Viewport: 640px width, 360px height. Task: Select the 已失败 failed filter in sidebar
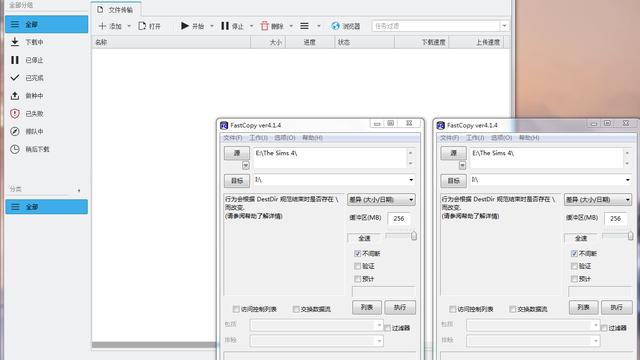pyautogui.click(x=47, y=114)
